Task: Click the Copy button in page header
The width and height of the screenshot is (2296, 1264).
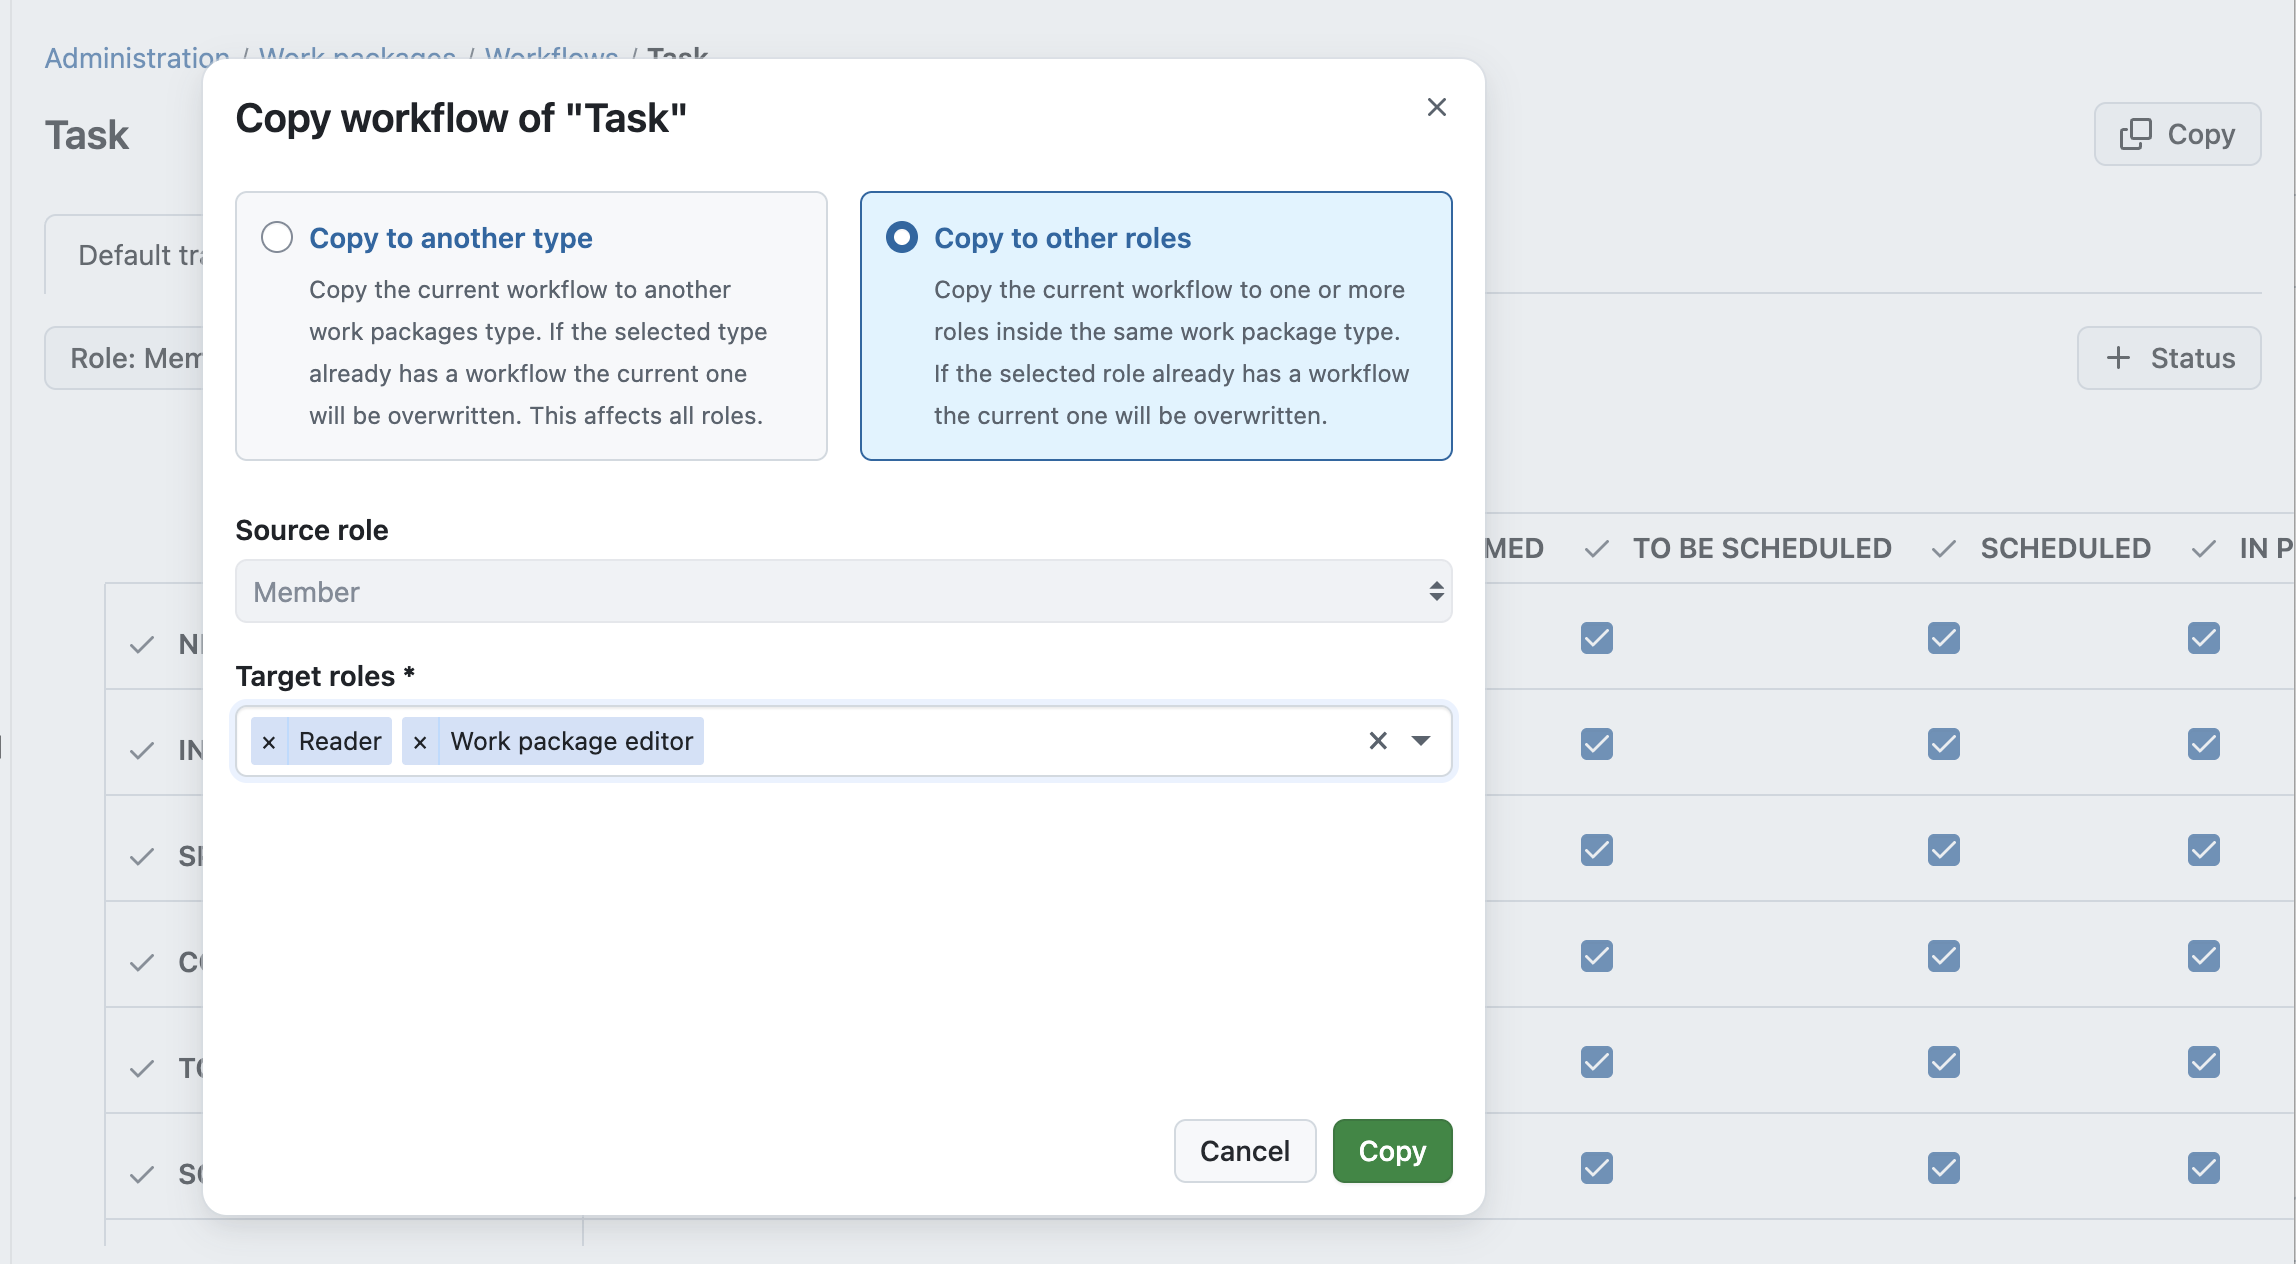Action: point(2177,134)
